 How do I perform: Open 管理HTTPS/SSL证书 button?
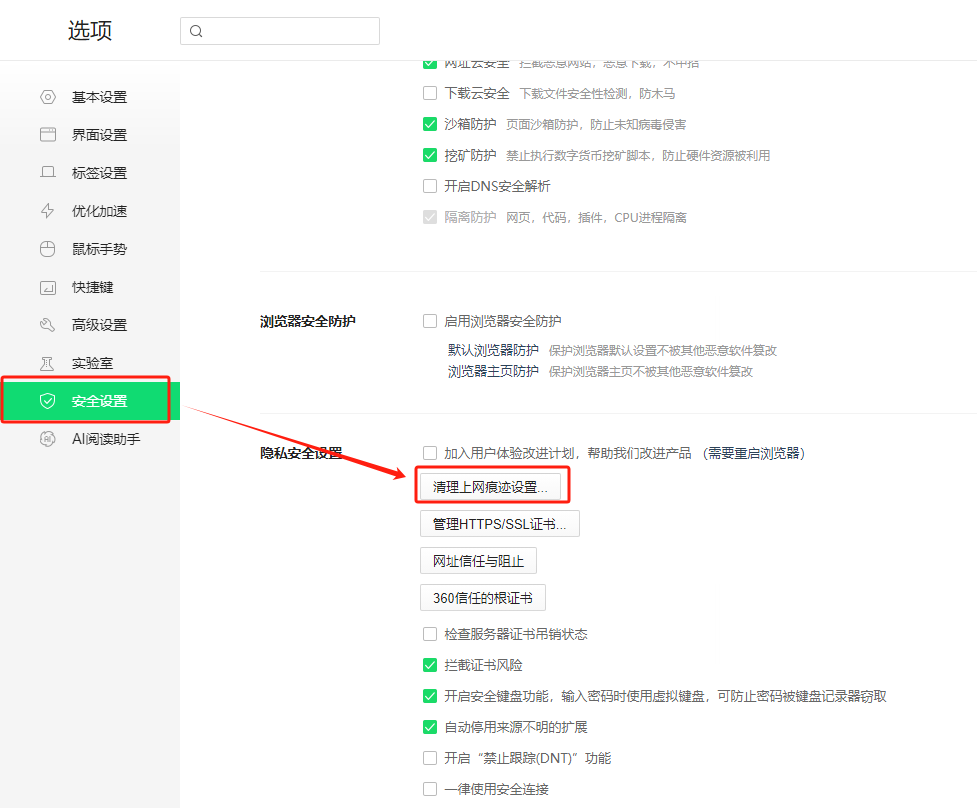(x=499, y=524)
